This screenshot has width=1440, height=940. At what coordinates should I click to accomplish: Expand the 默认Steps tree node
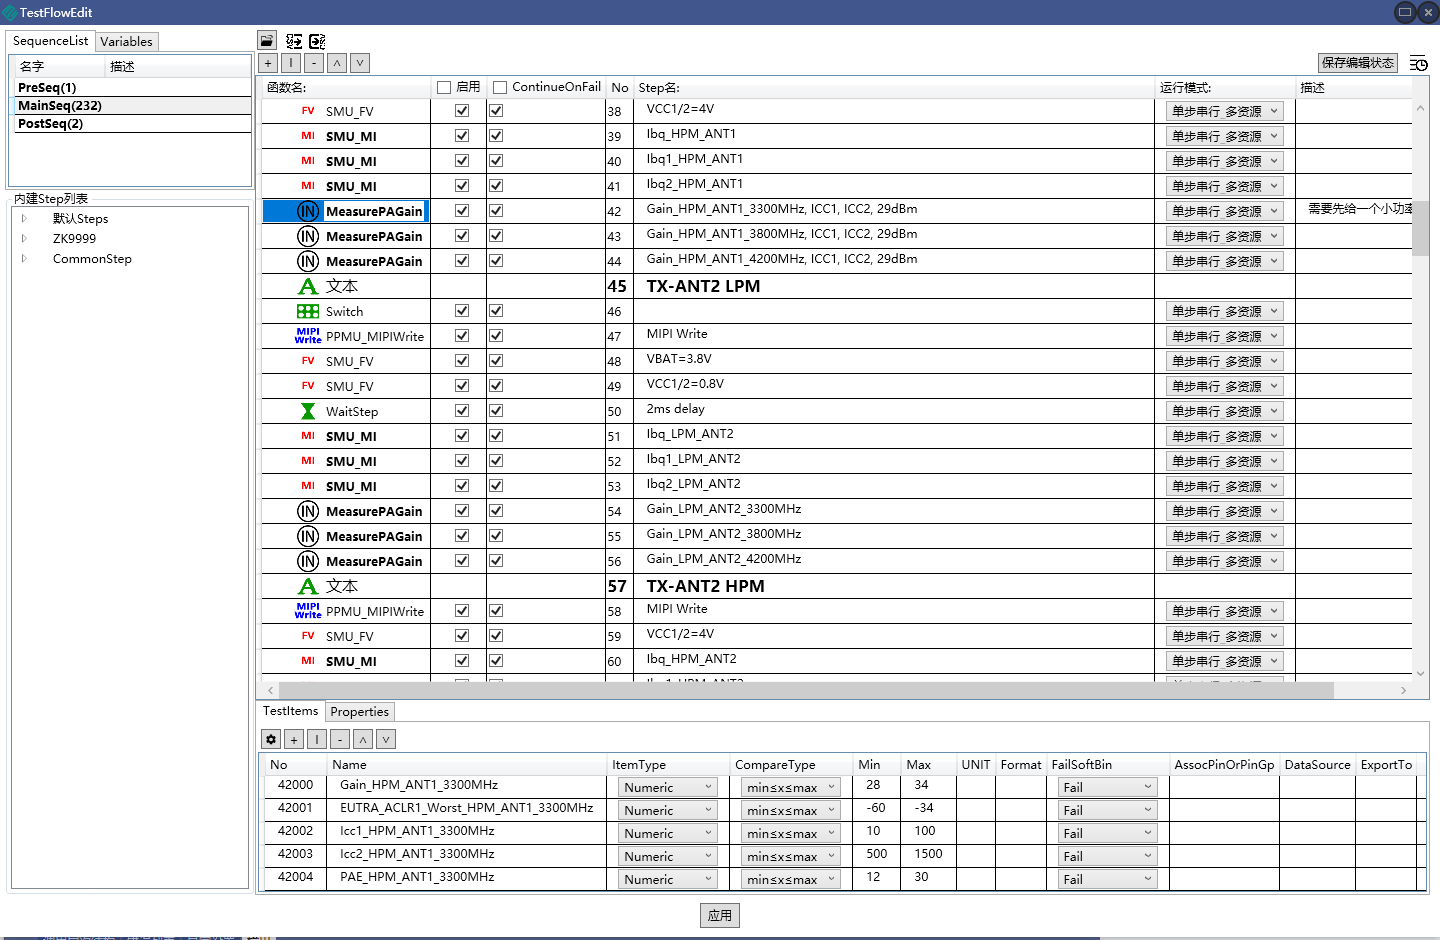pyautogui.click(x=24, y=218)
